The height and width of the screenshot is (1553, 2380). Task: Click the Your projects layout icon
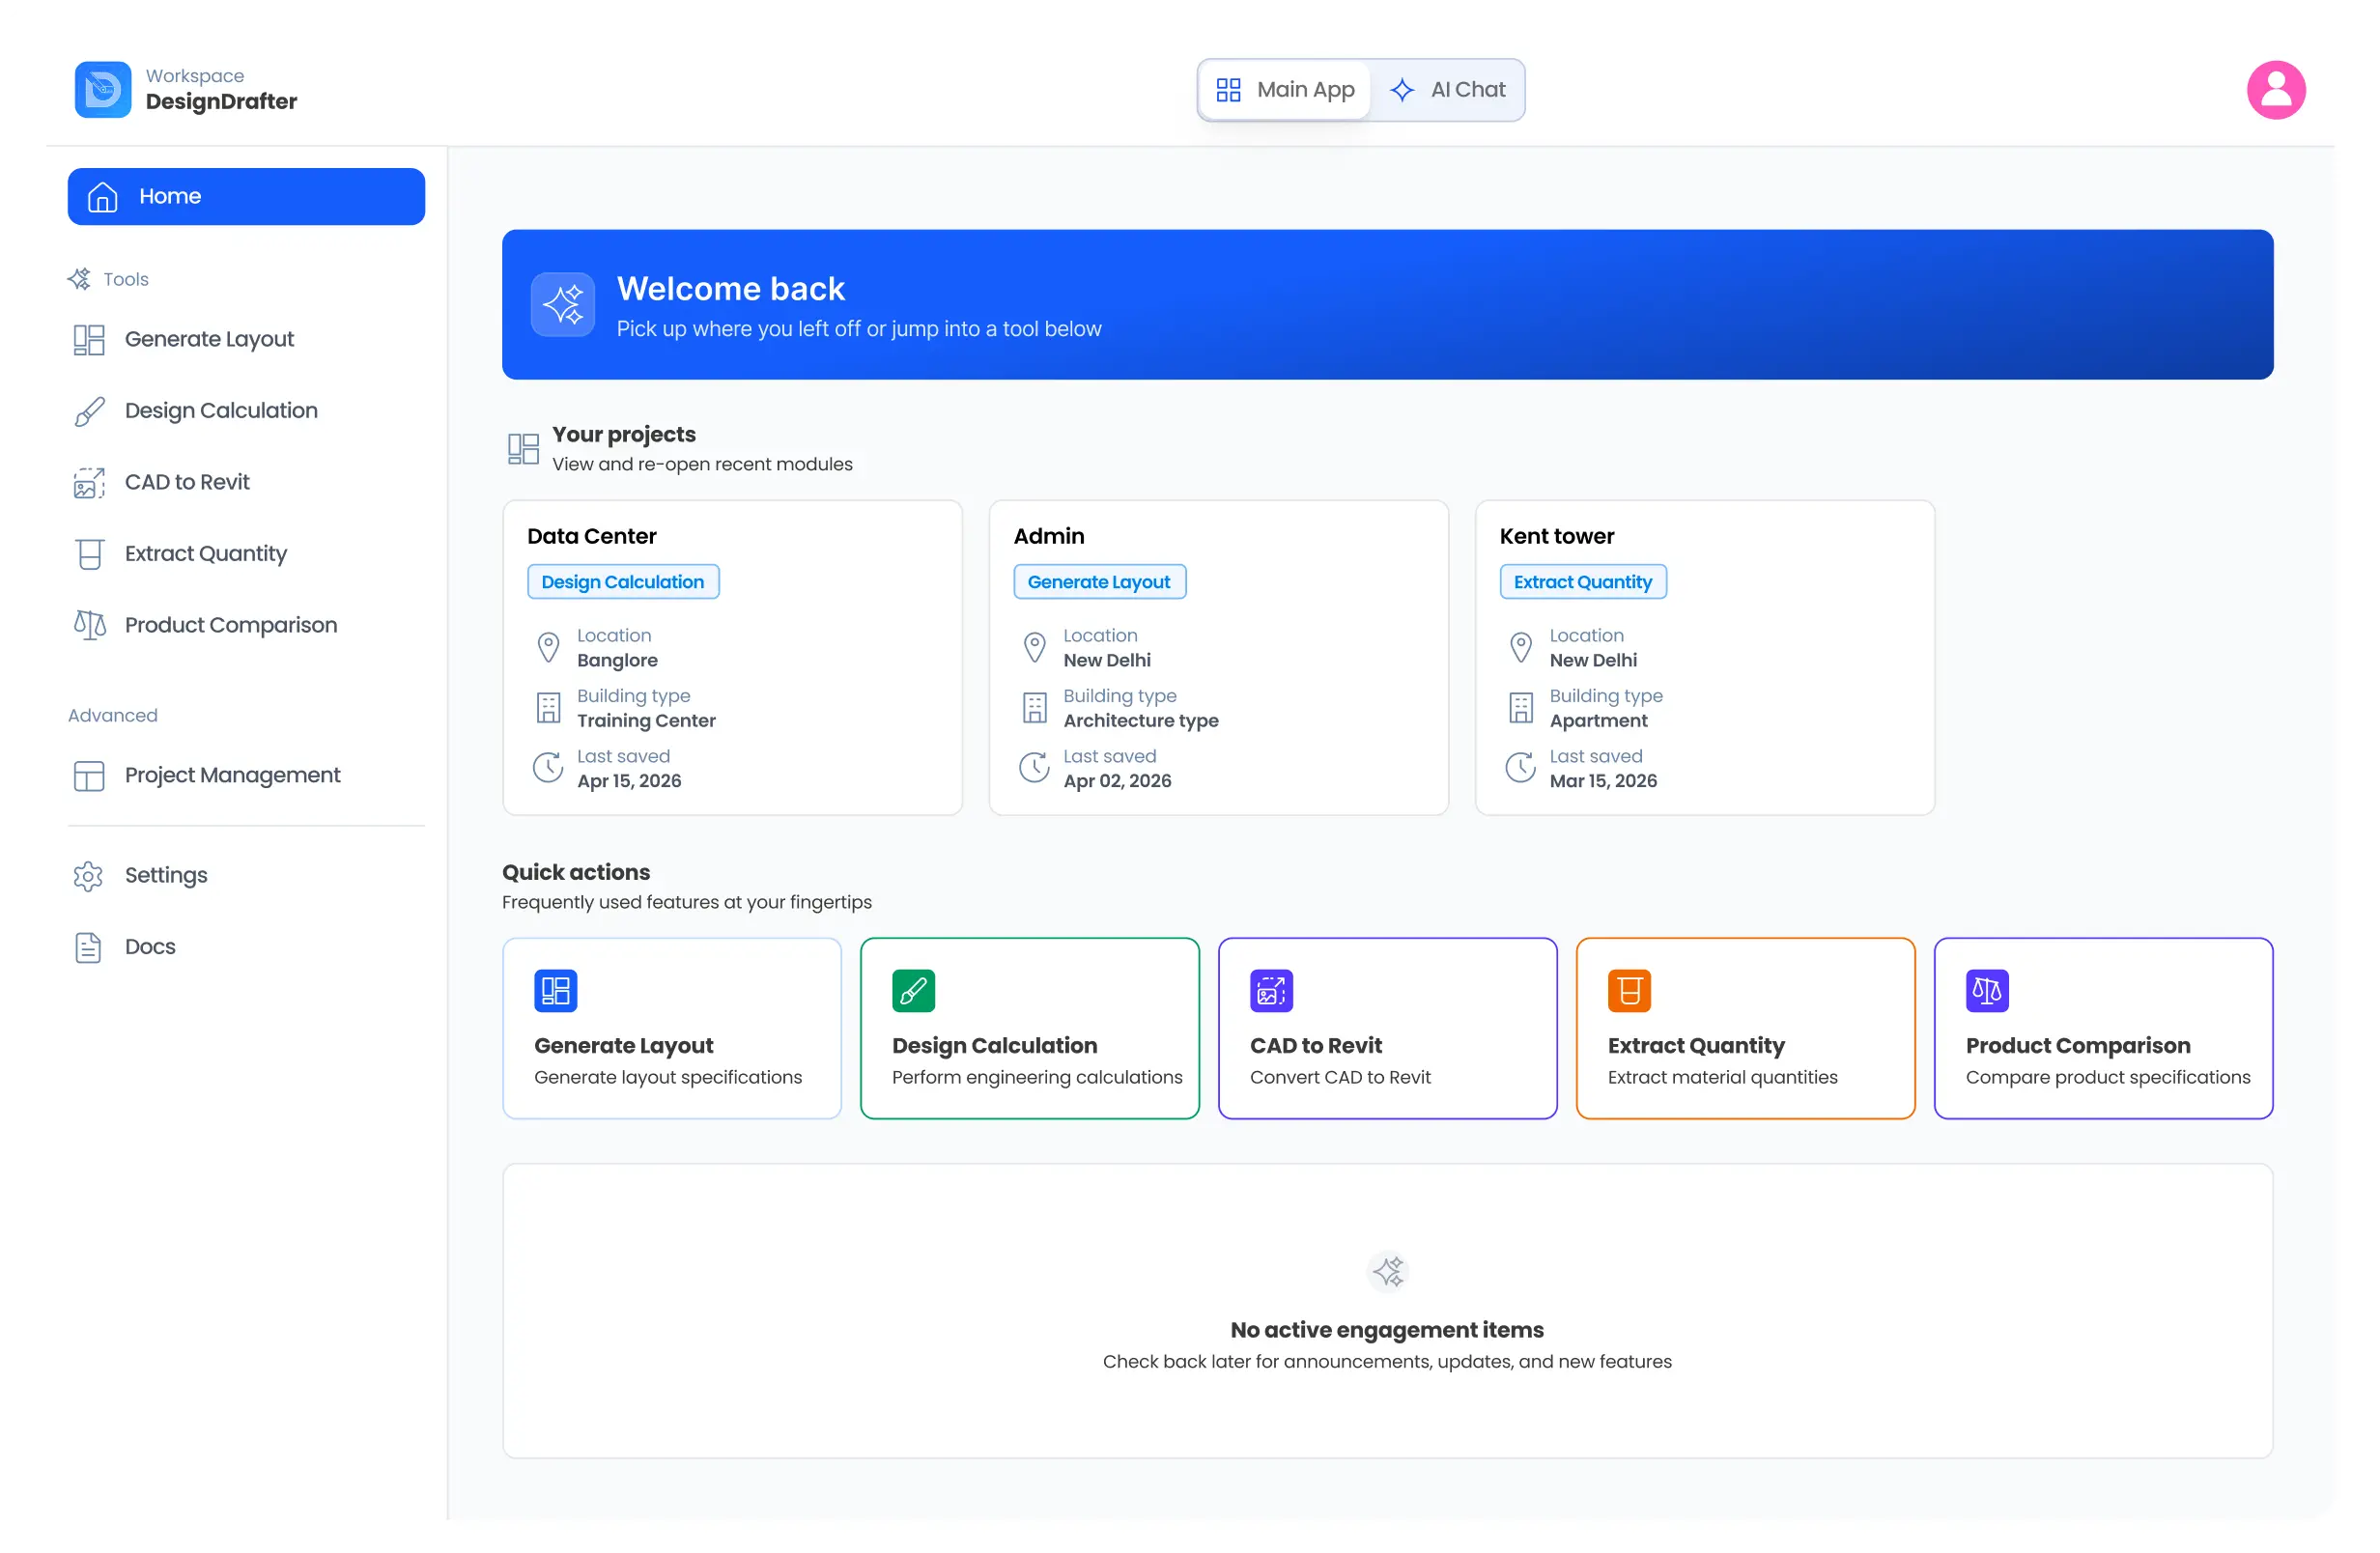point(523,449)
